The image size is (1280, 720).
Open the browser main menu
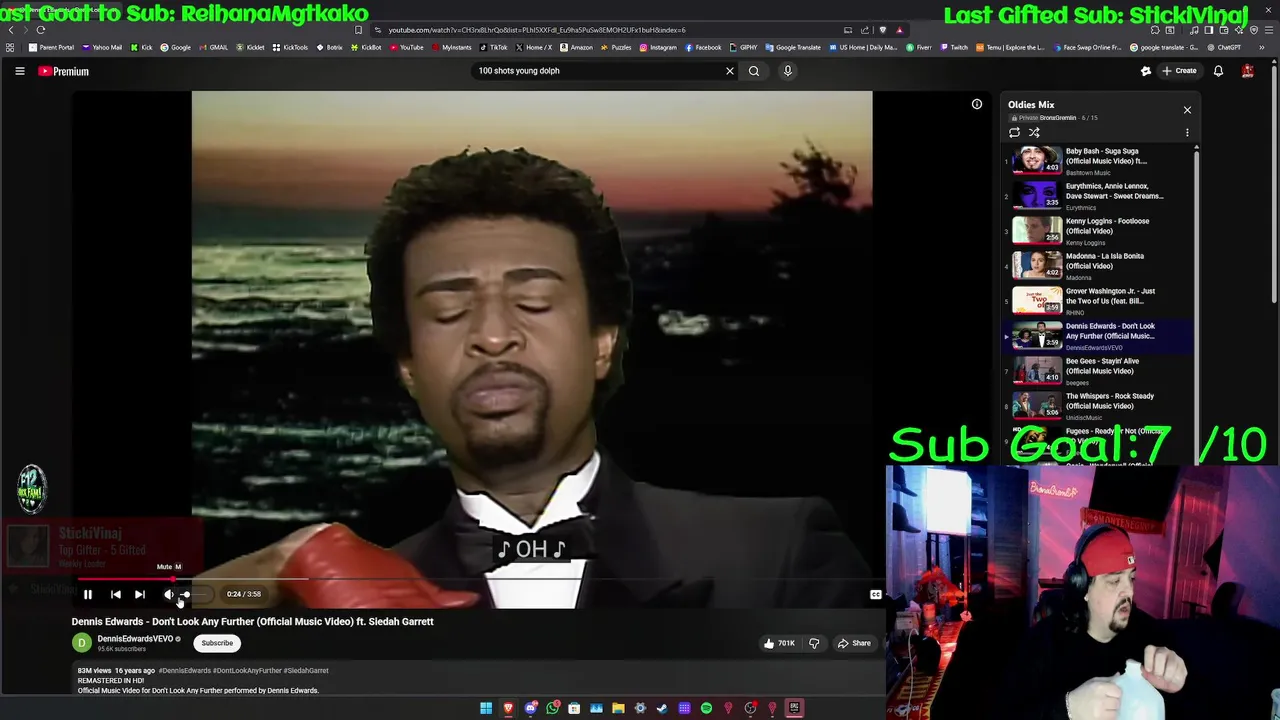coord(1269,30)
